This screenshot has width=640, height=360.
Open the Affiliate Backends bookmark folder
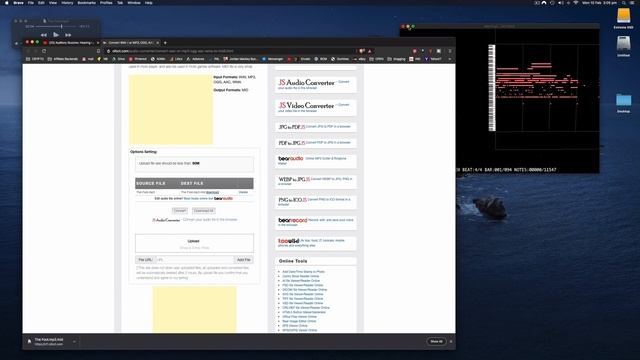62,59
